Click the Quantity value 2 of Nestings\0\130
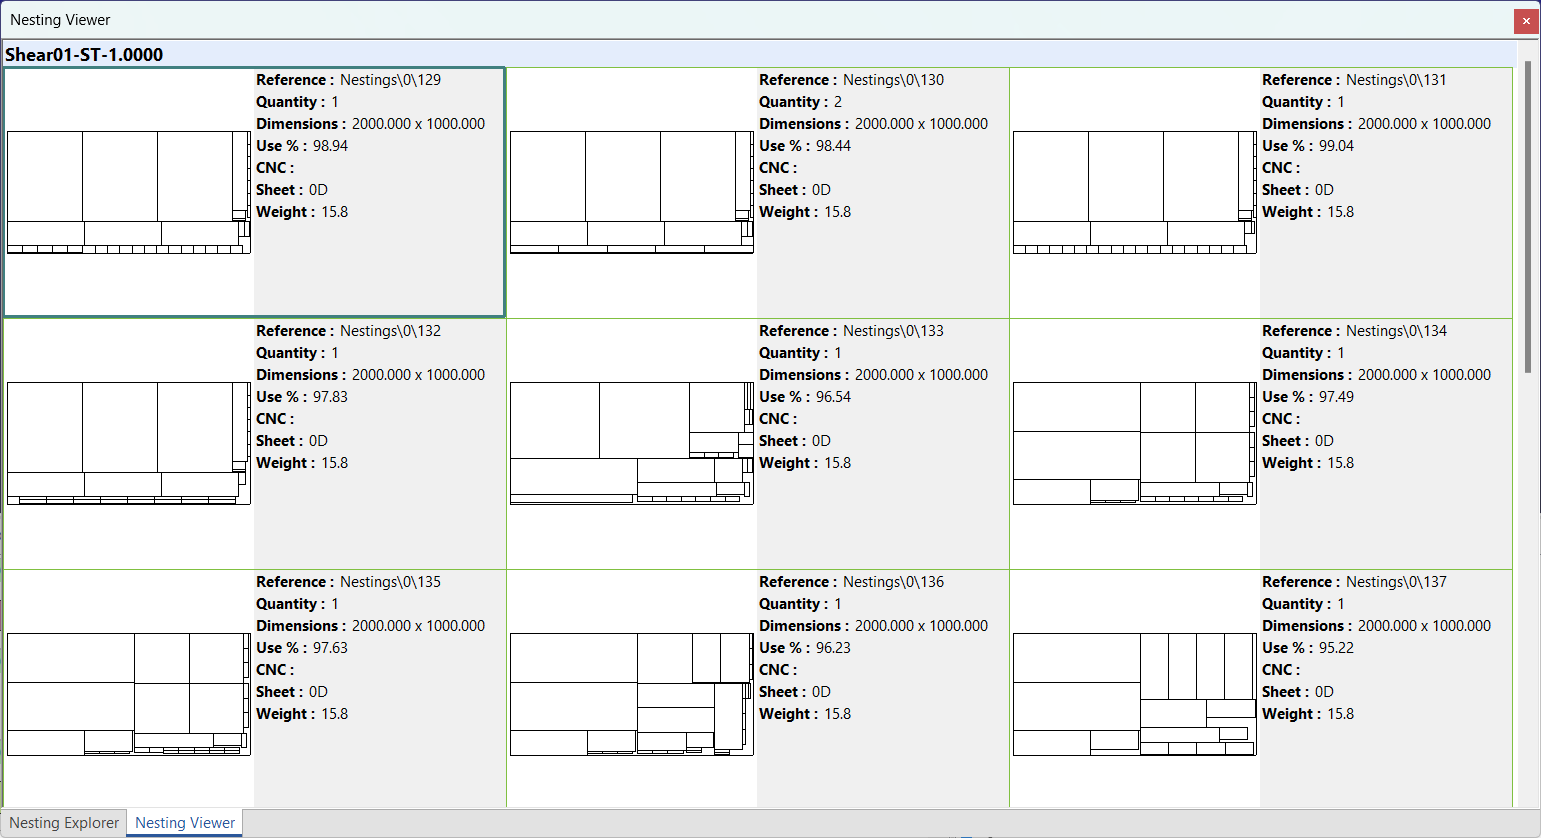The width and height of the screenshot is (1541, 838). [838, 102]
